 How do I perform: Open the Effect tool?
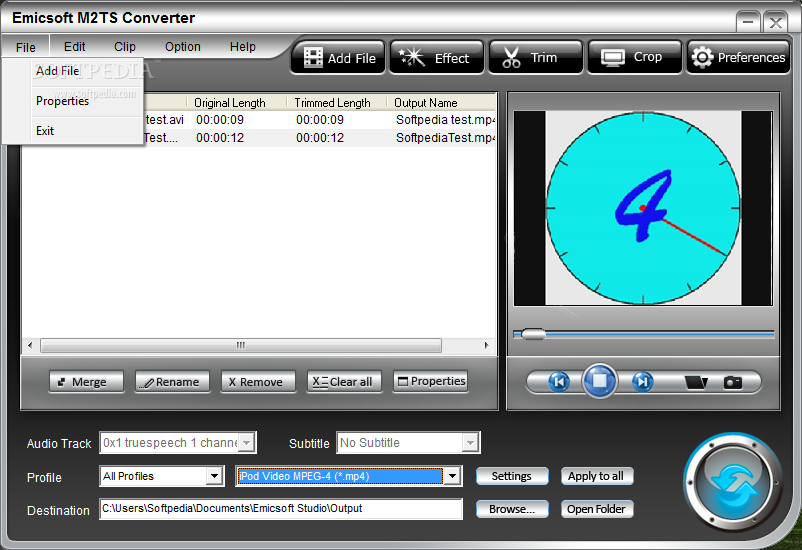click(x=437, y=57)
